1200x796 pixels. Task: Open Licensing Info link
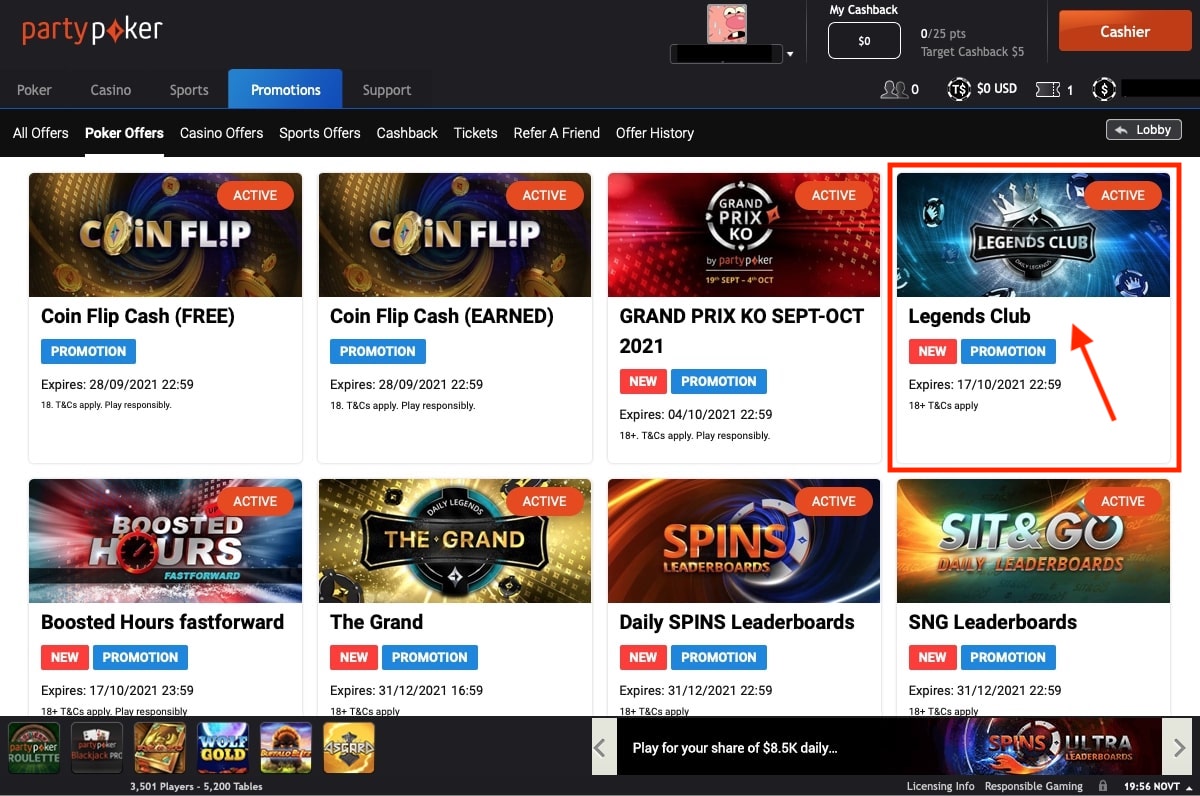click(x=940, y=786)
